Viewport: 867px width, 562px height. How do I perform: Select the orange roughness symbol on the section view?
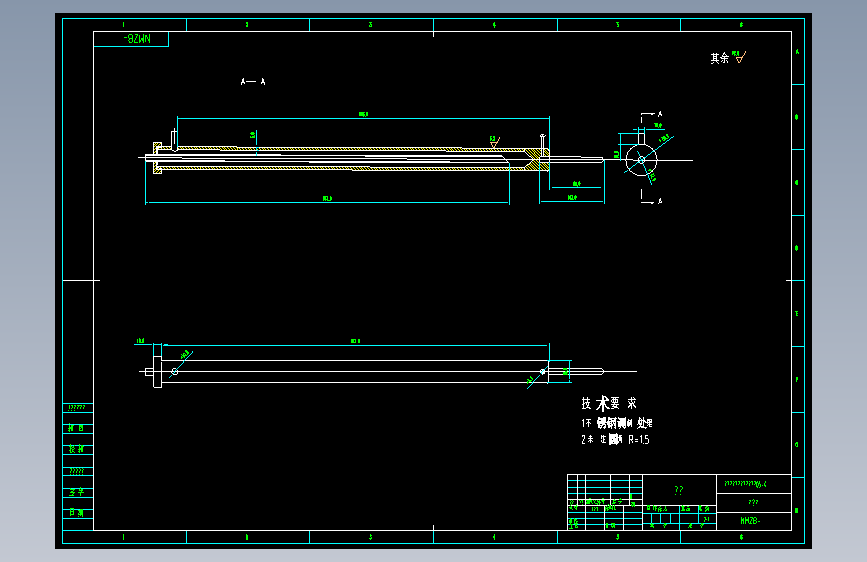tap(494, 142)
